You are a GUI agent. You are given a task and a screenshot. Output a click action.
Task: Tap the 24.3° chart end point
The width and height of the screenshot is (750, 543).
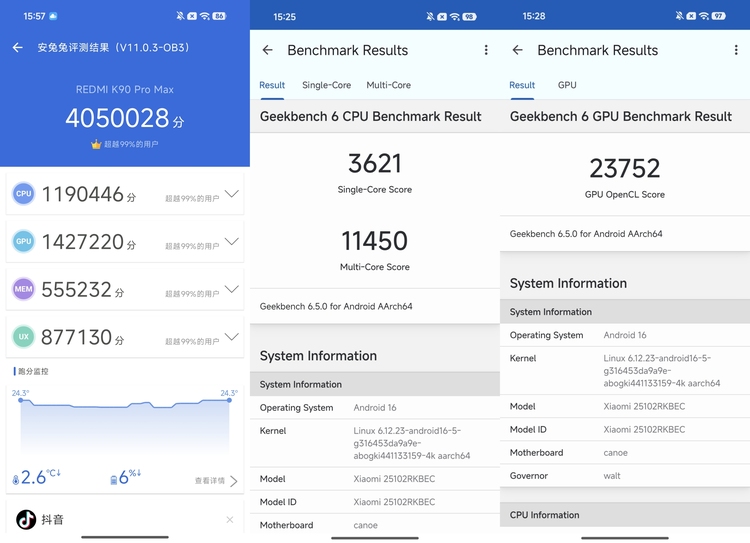tap(229, 400)
